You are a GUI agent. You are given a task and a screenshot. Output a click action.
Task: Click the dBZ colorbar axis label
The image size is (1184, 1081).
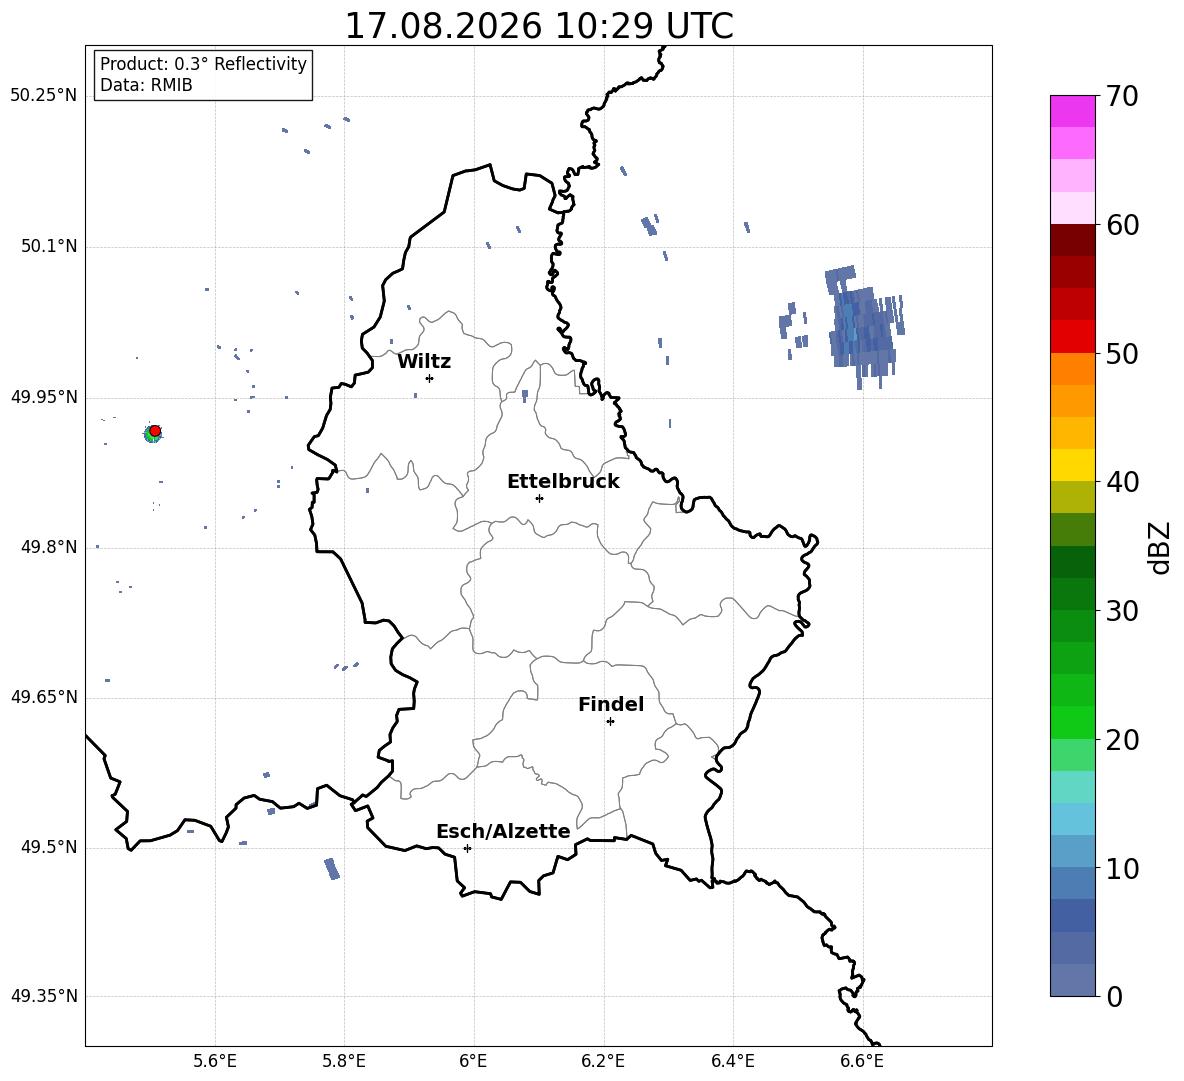[1161, 547]
